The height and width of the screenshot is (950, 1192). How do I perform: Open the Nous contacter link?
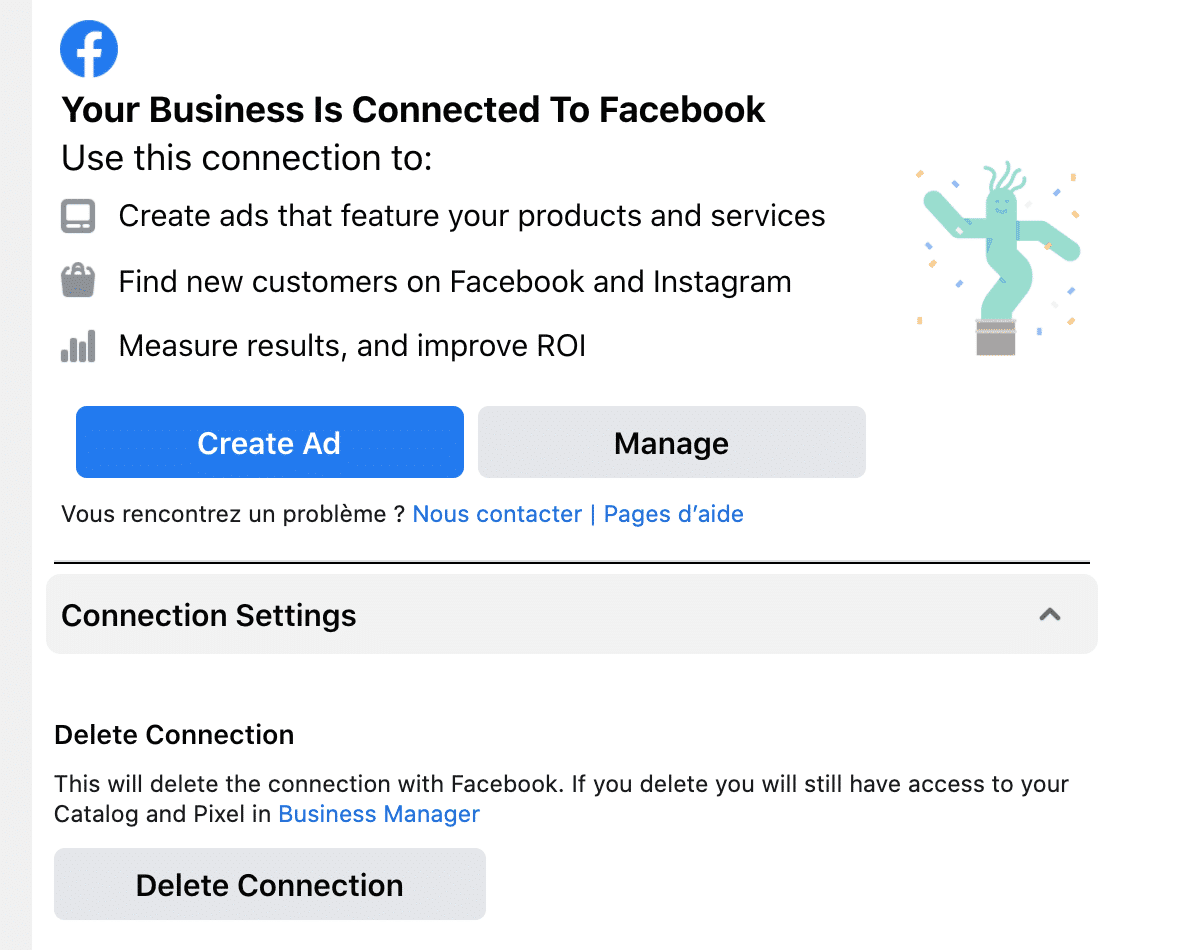point(497,513)
